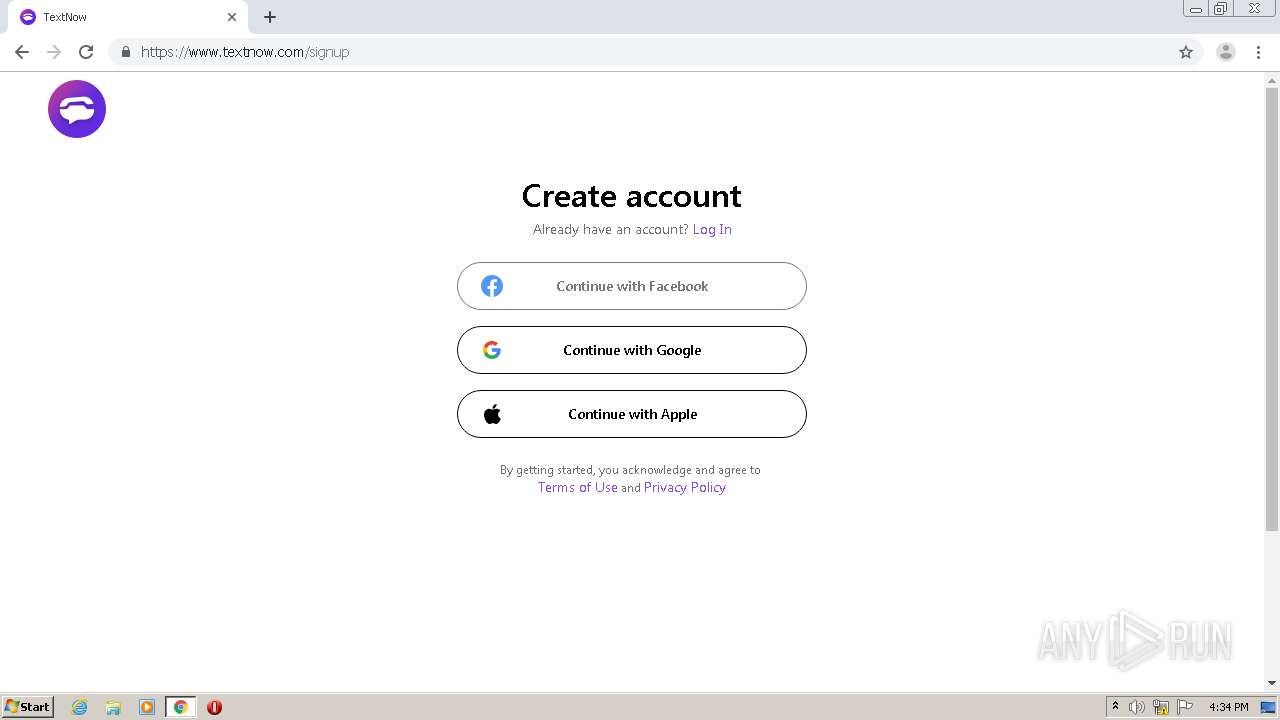Open a new tab with plus button
Screen dimensions: 1280x720
270,17
